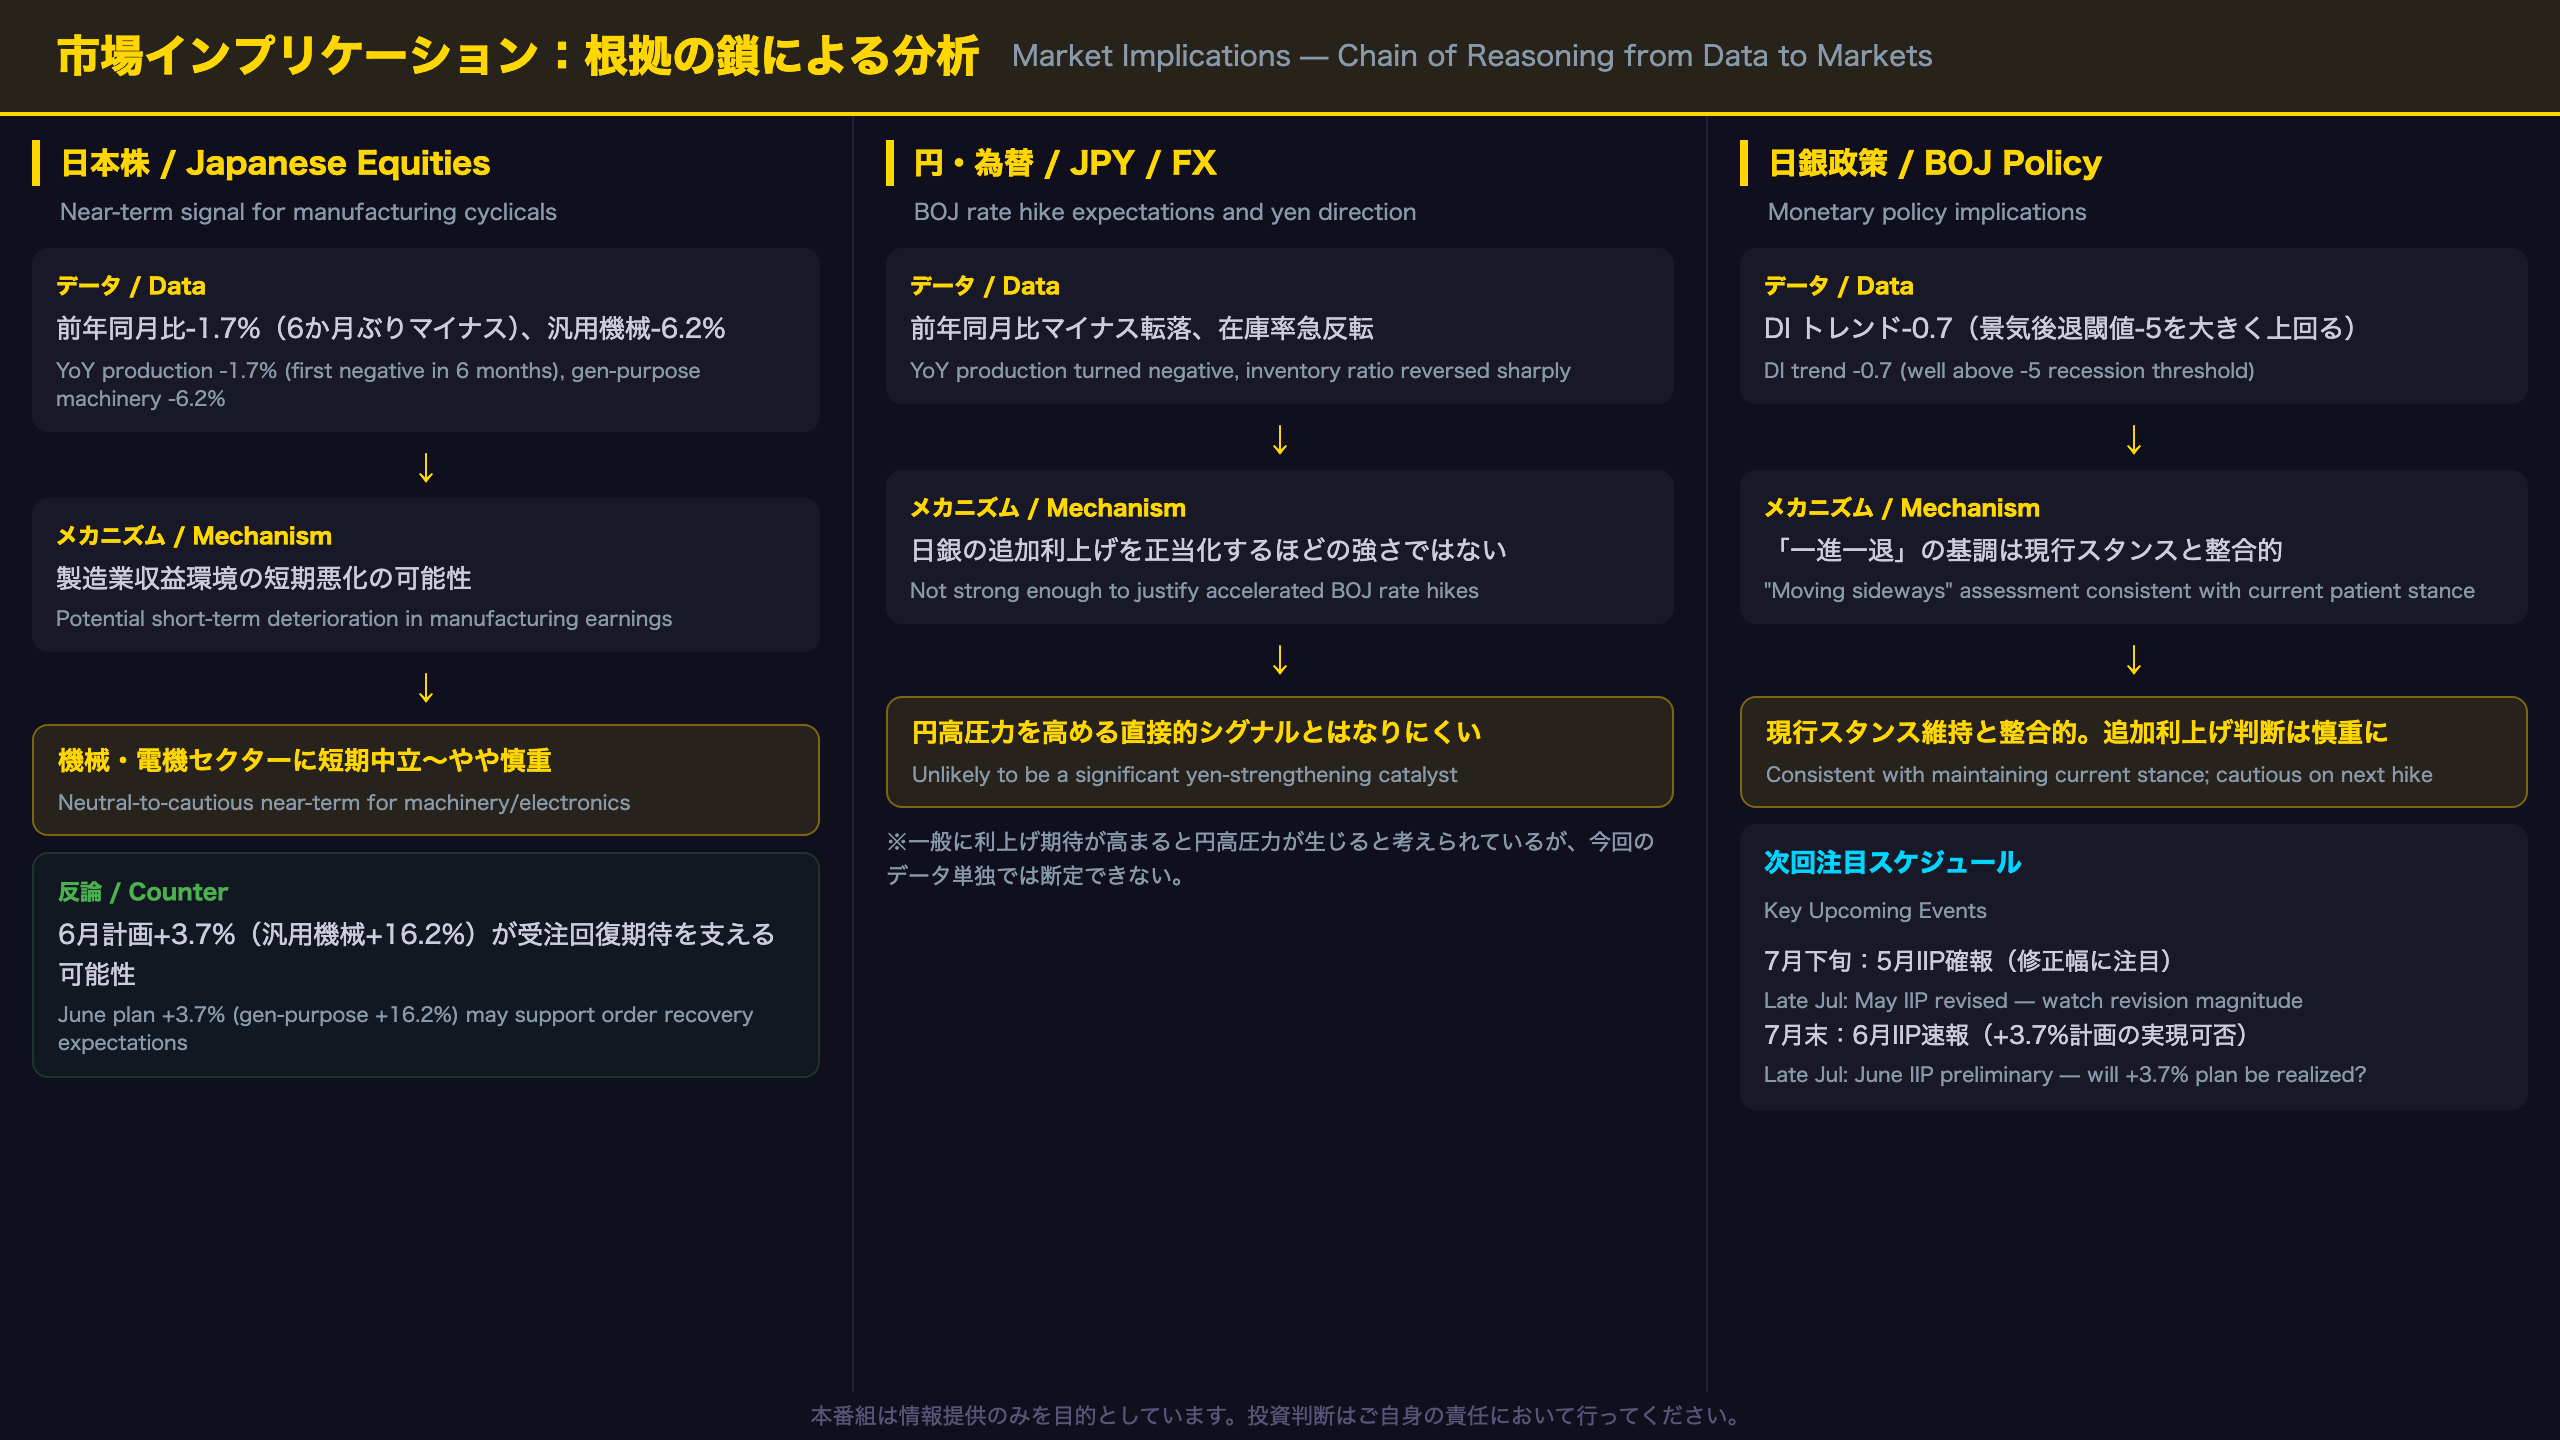Click the arrow below Equities Mechanism card
Viewport: 2560px width, 1440px height.
point(426,687)
